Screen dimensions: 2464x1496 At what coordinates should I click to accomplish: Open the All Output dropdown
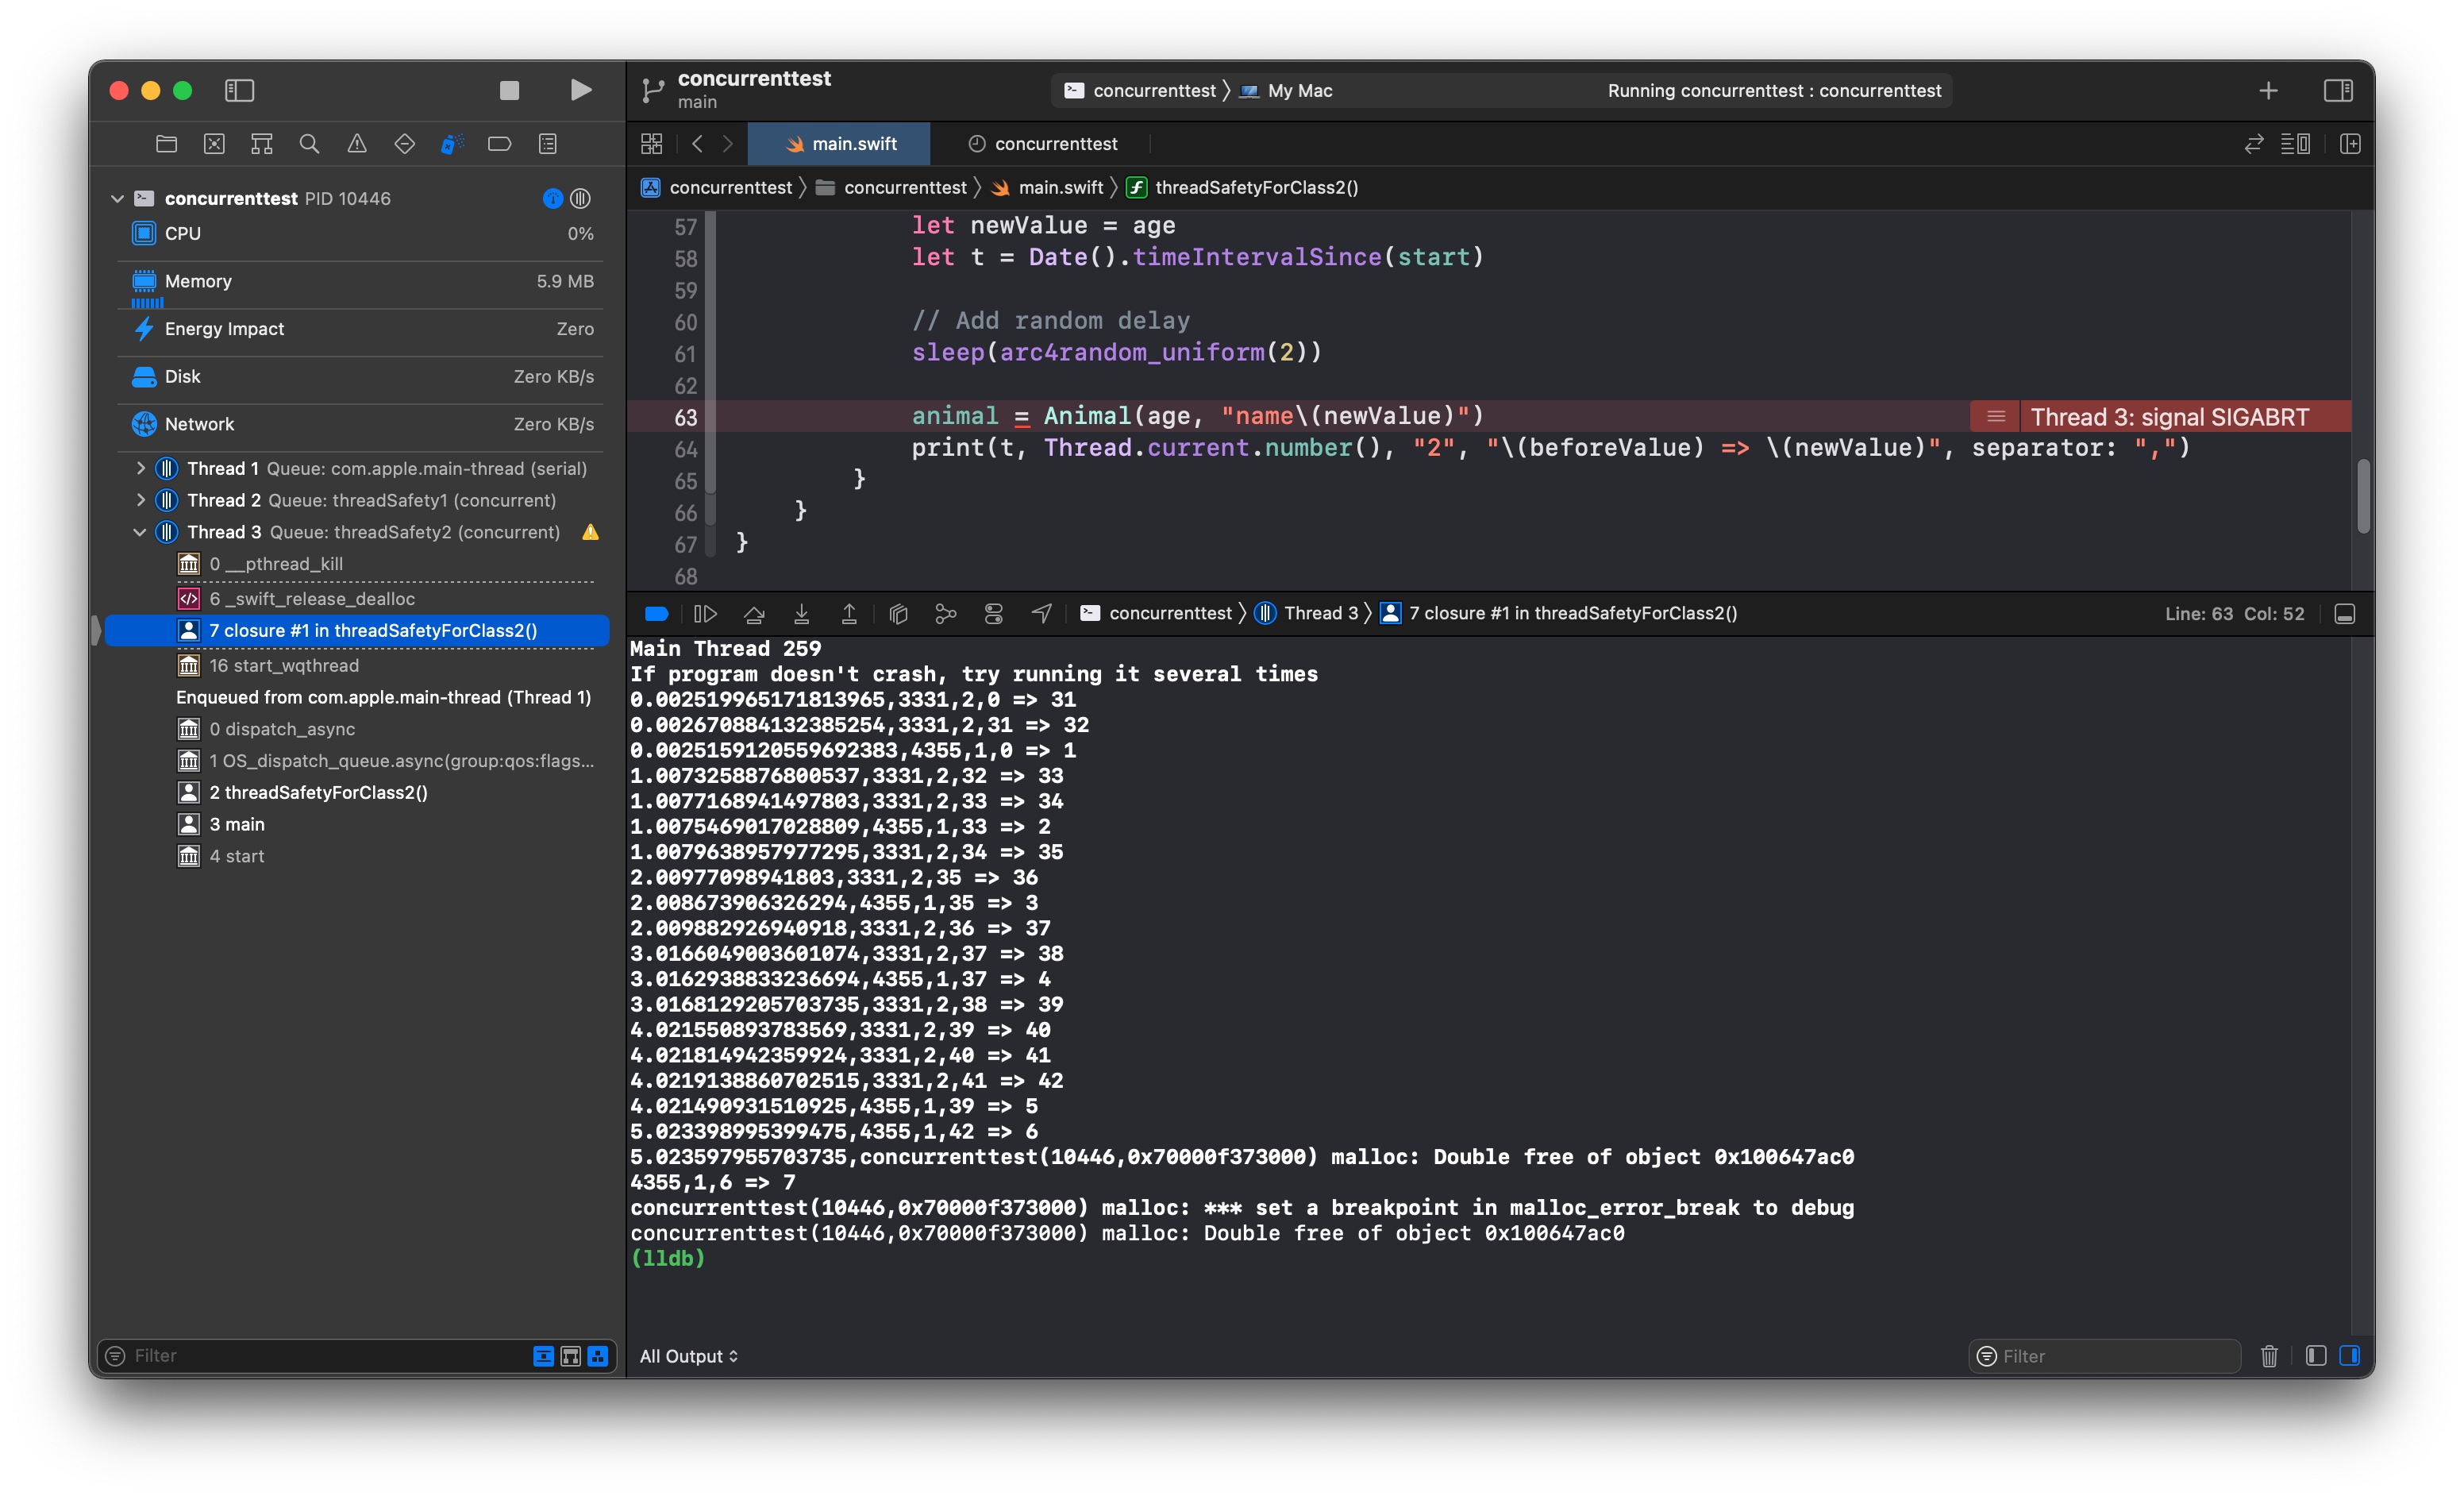click(688, 1355)
